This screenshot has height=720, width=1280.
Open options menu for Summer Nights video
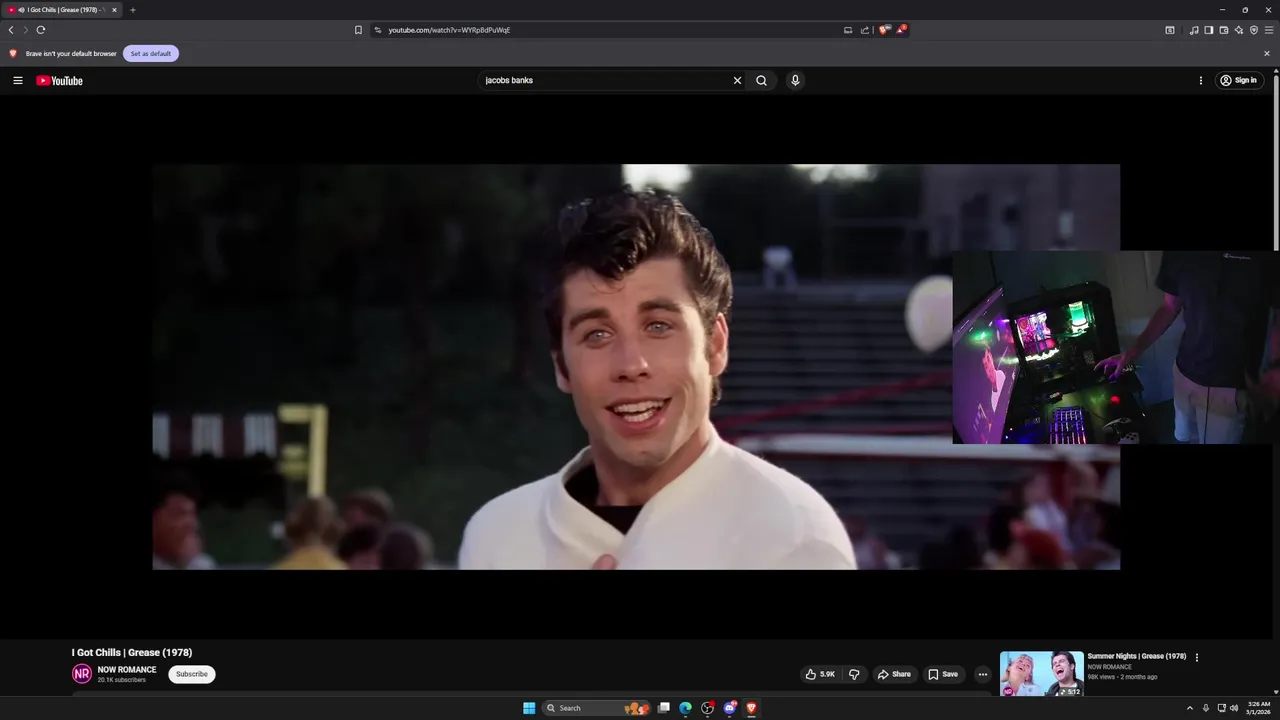(1196, 657)
